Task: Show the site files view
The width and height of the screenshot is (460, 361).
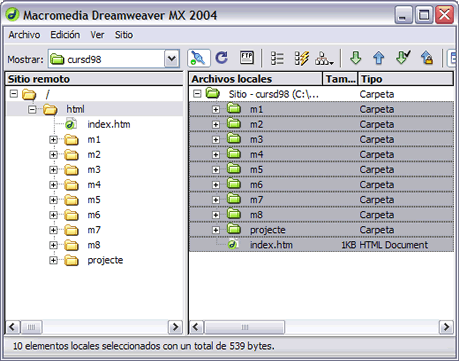Action: click(277, 58)
